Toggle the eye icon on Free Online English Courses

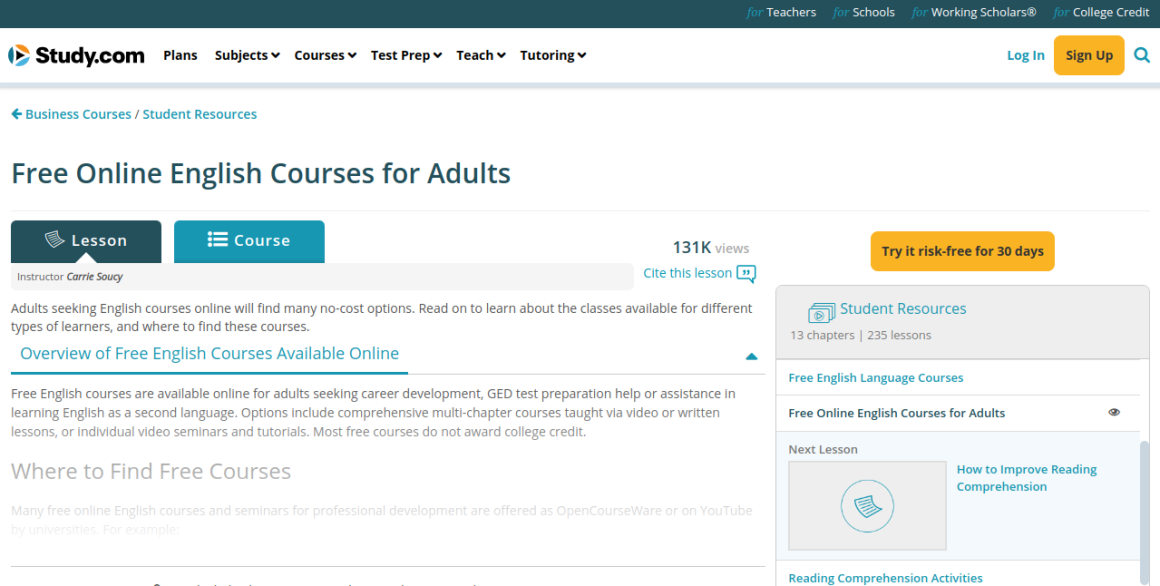(x=1114, y=412)
